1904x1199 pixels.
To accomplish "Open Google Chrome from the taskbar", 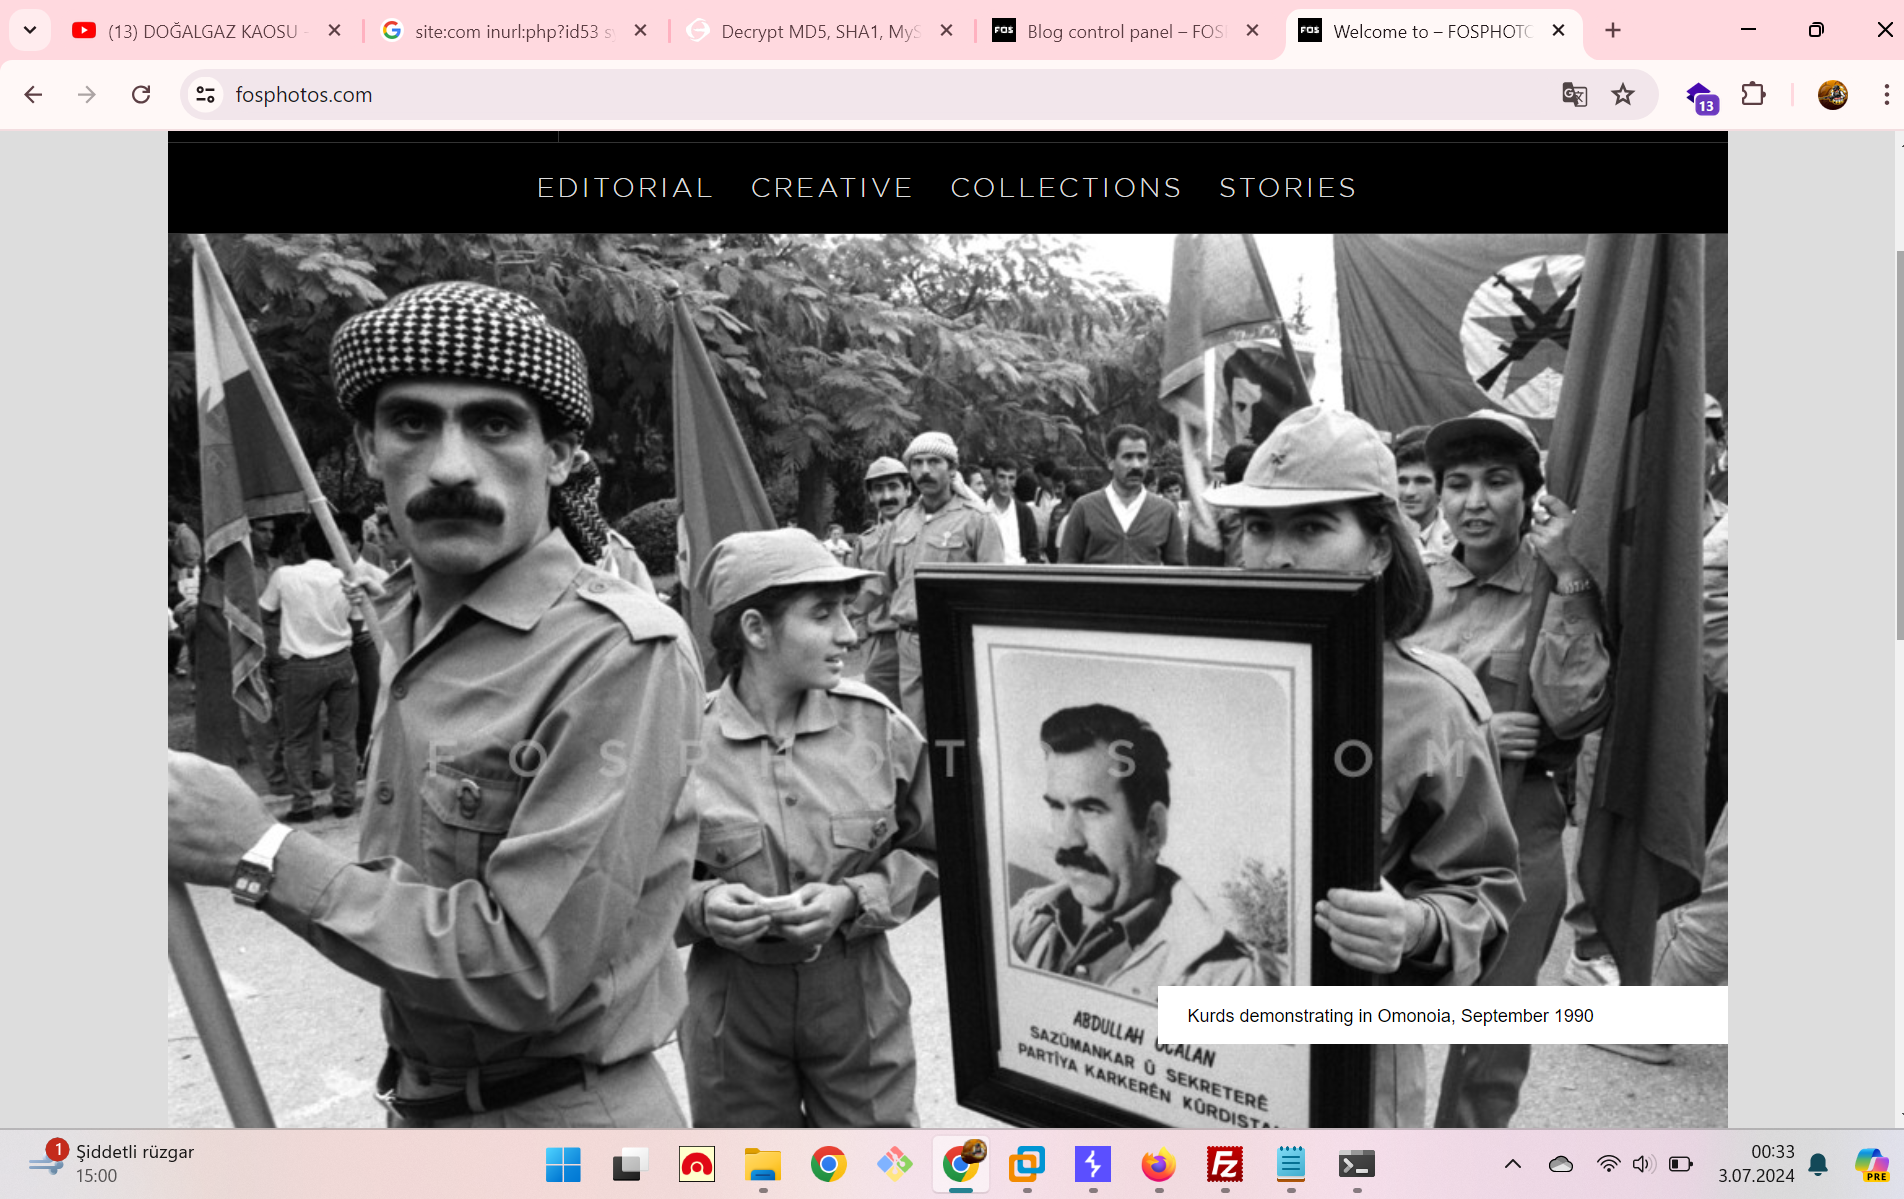I will (x=828, y=1164).
